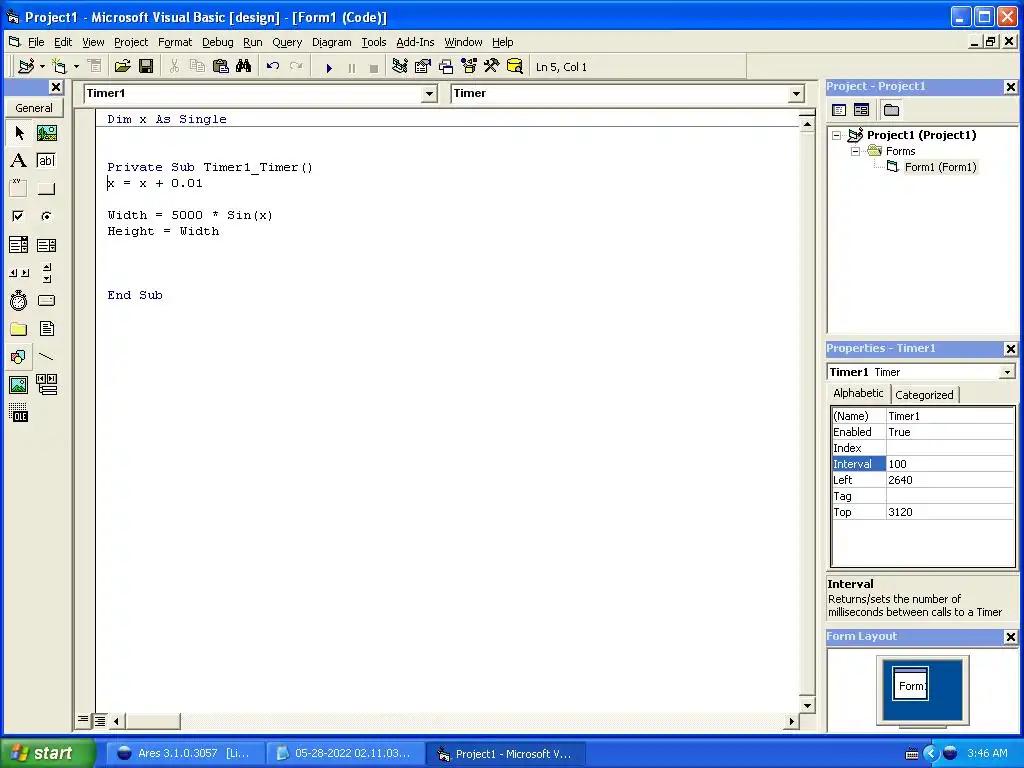Viewport: 1024px width, 768px height.
Task: Select the CheckBox control tool
Action: click(19, 216)
